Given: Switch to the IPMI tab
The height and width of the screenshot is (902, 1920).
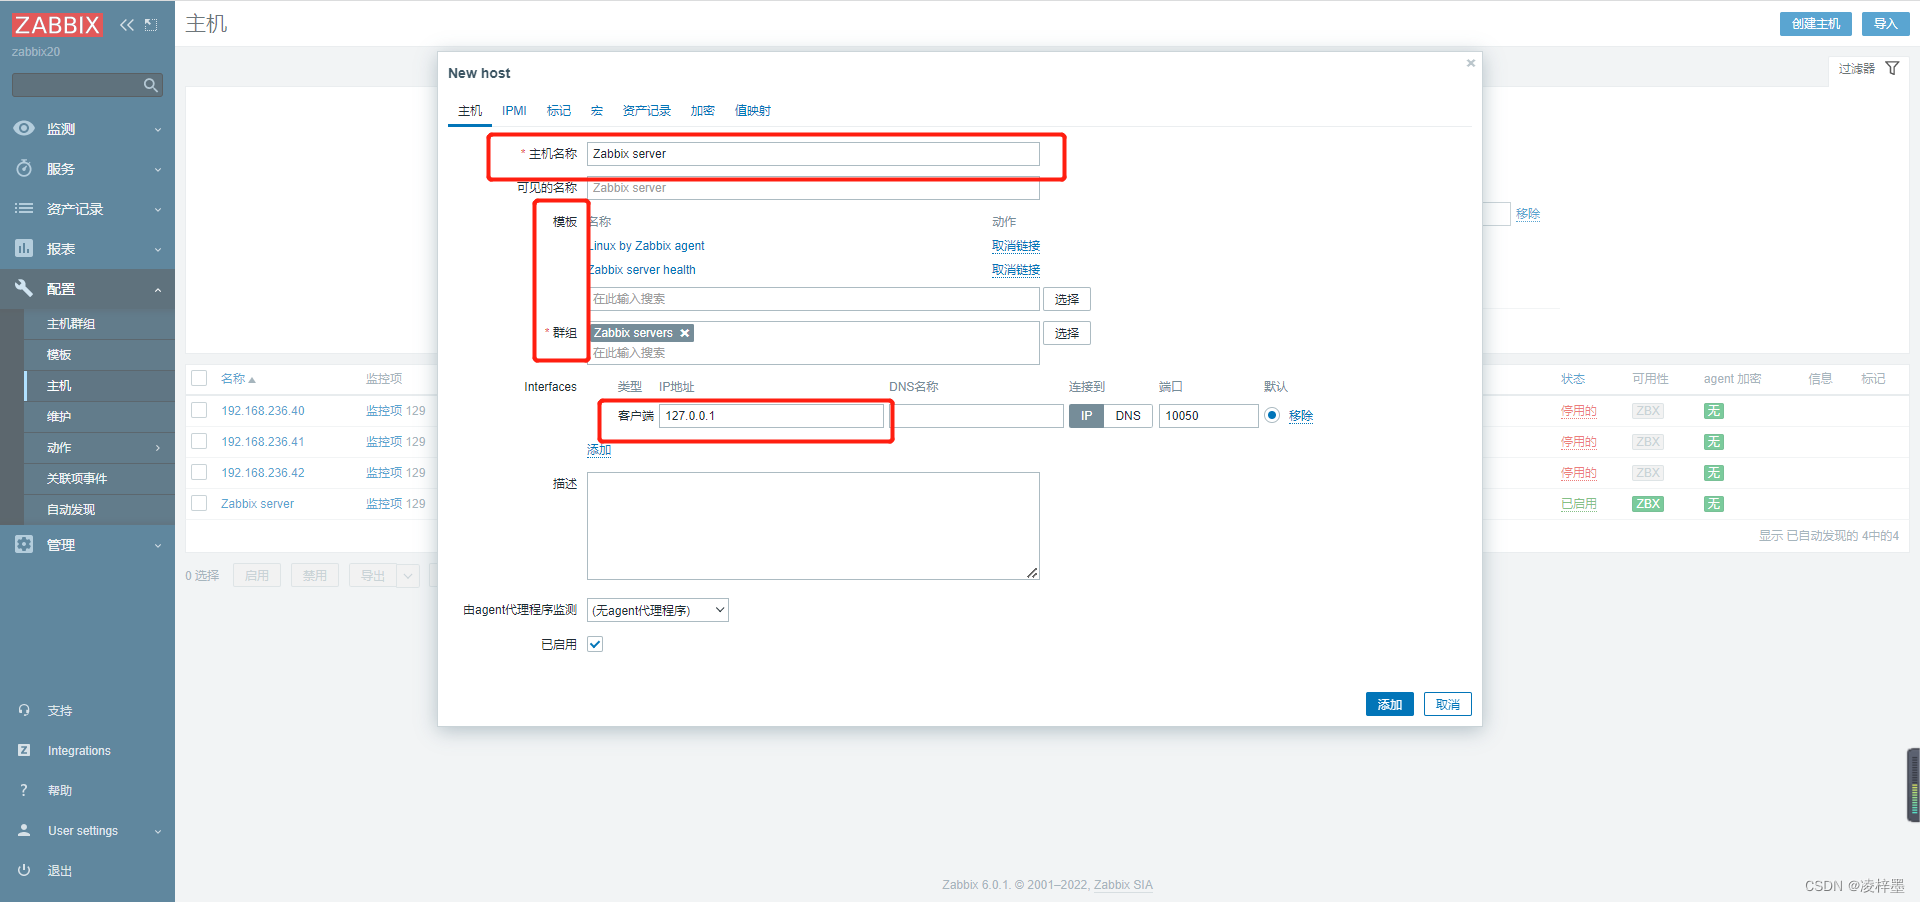Looking at the screenshot, I should pos(514,111).
